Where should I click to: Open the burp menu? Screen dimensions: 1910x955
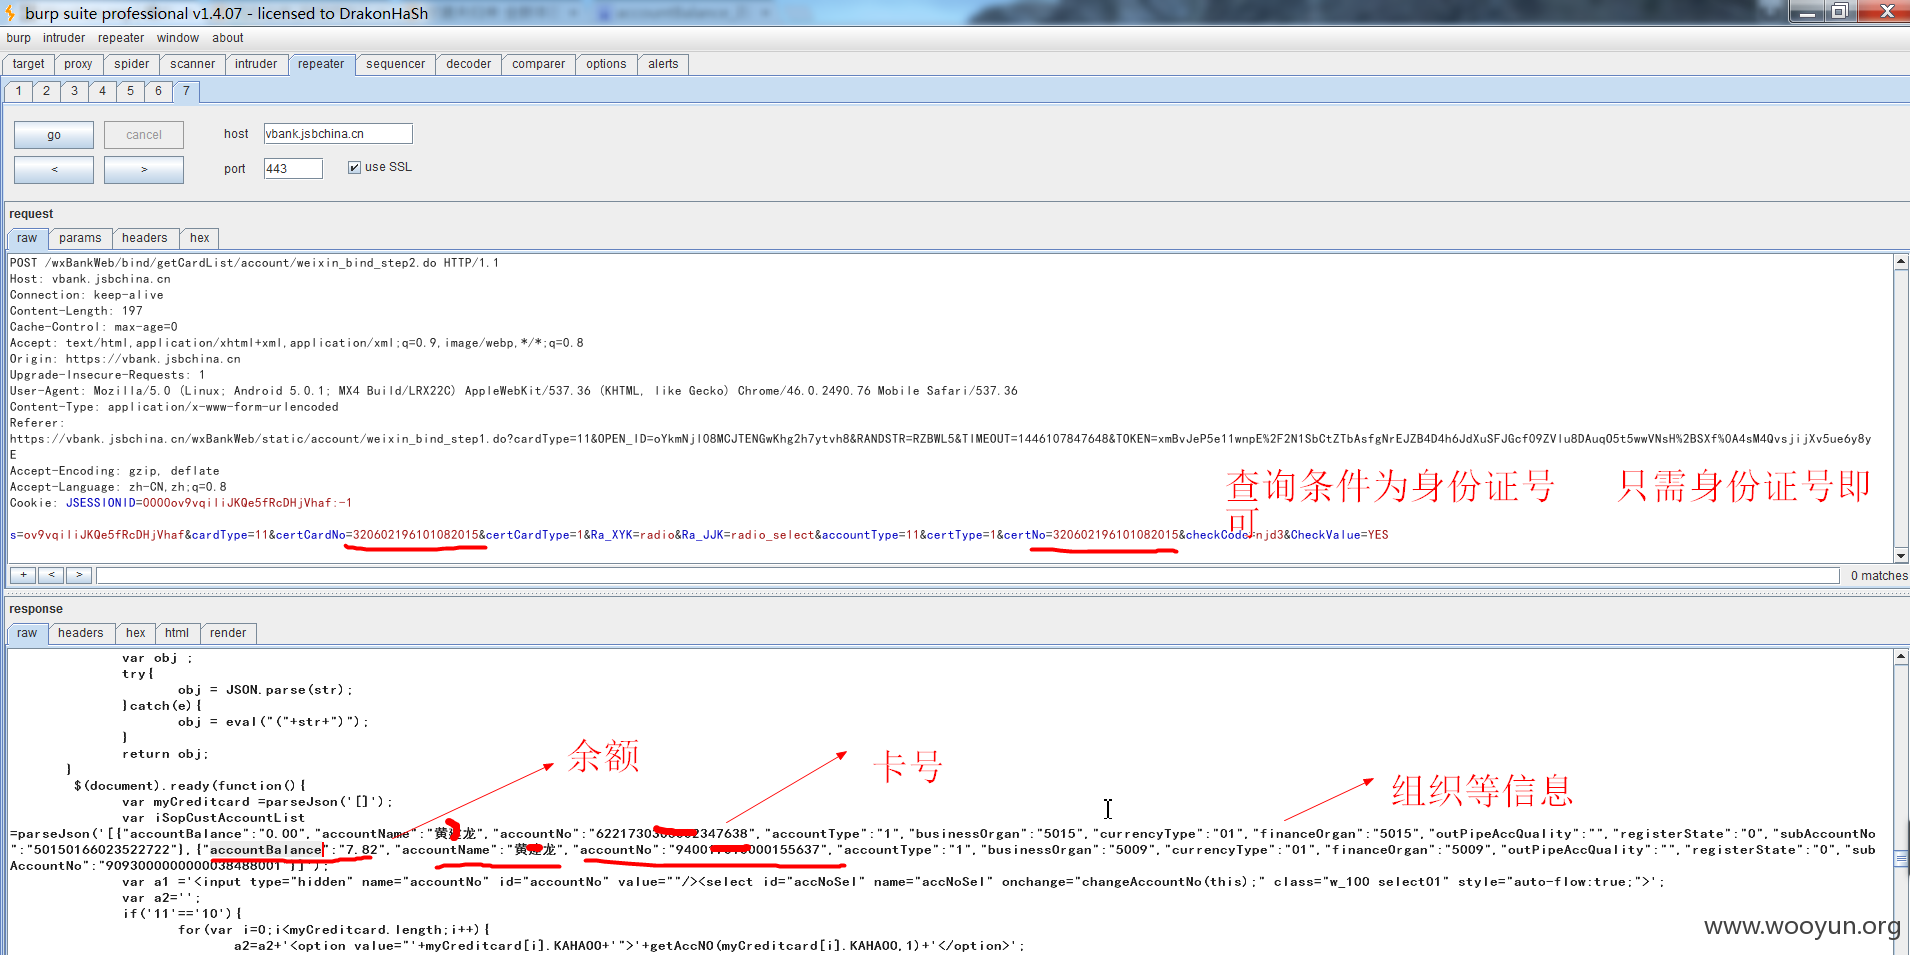[18, 38]
